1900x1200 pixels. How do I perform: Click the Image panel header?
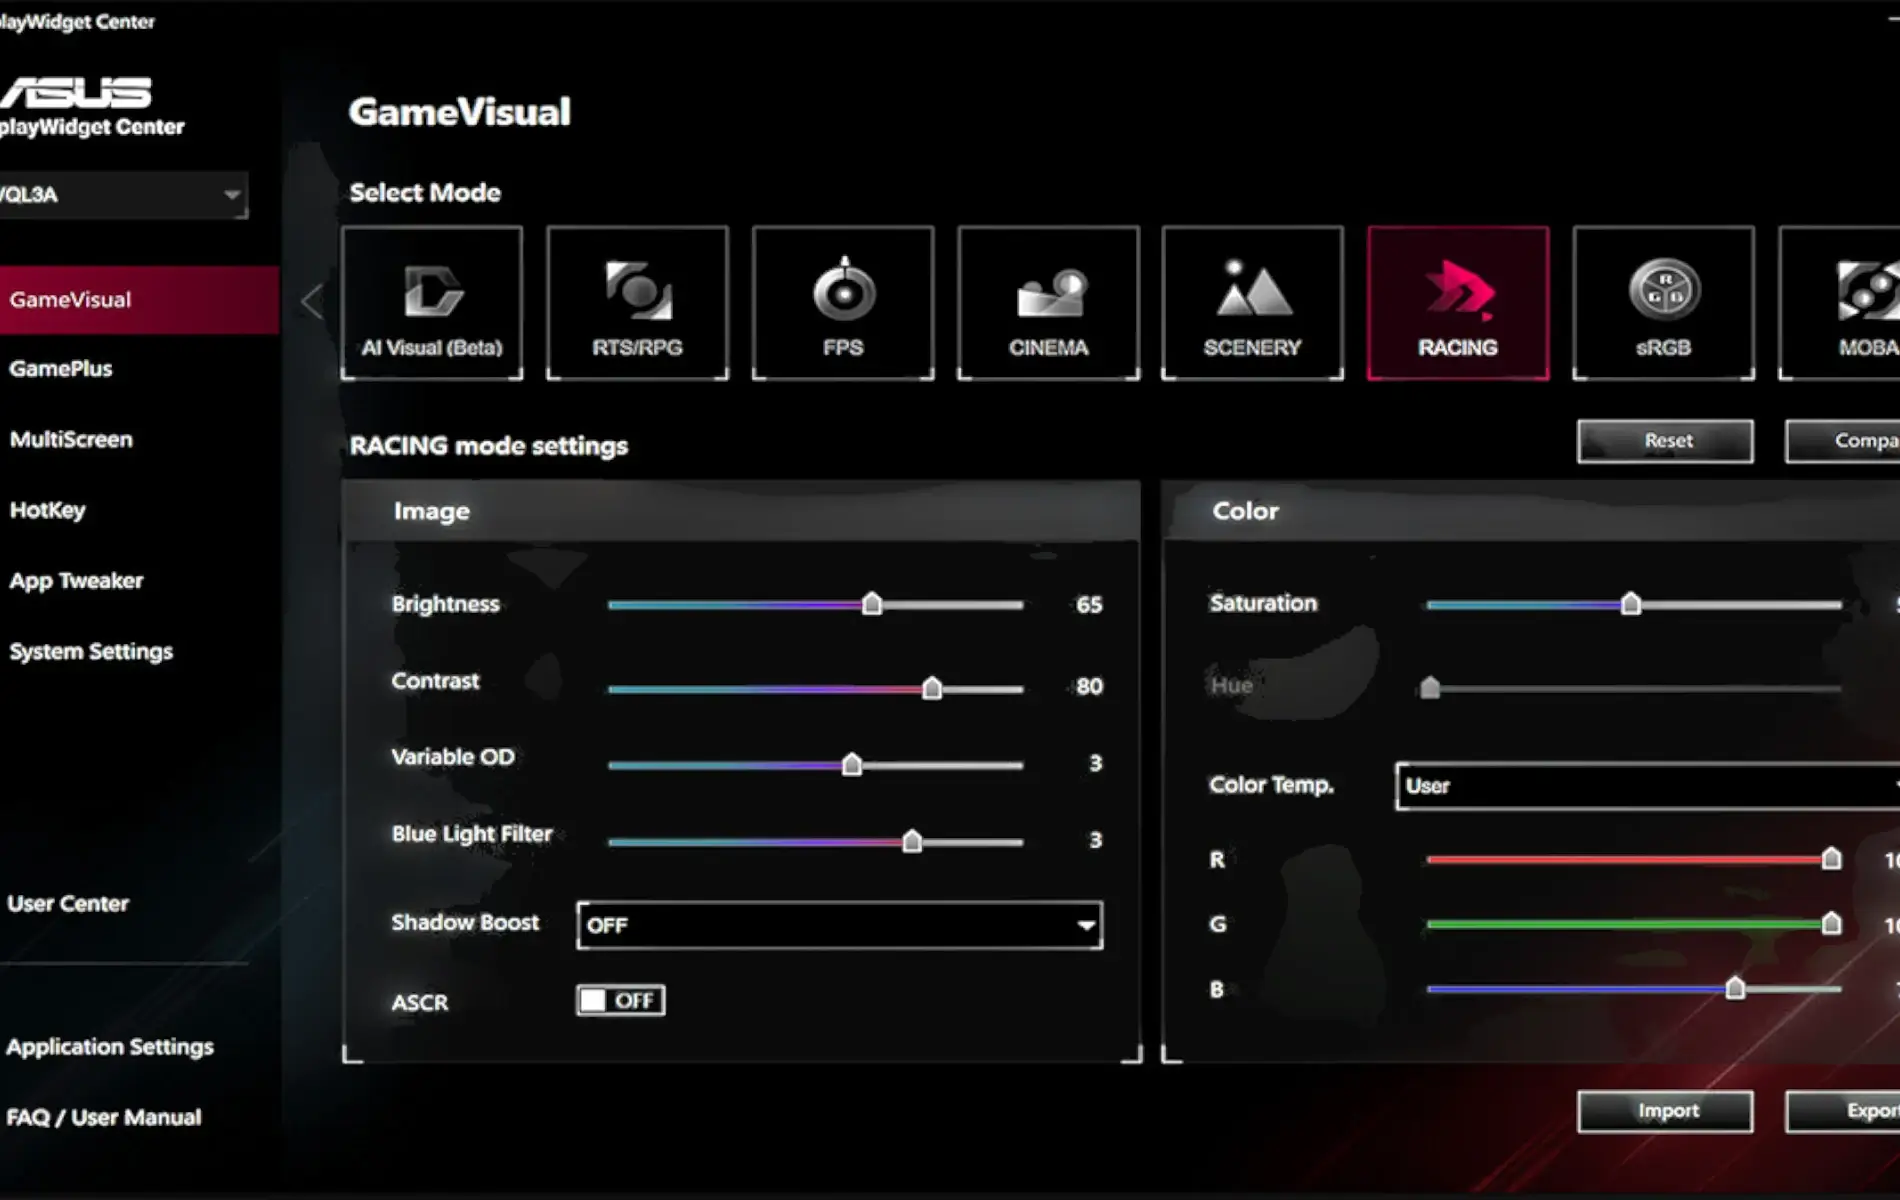click(x=741, y=511)
